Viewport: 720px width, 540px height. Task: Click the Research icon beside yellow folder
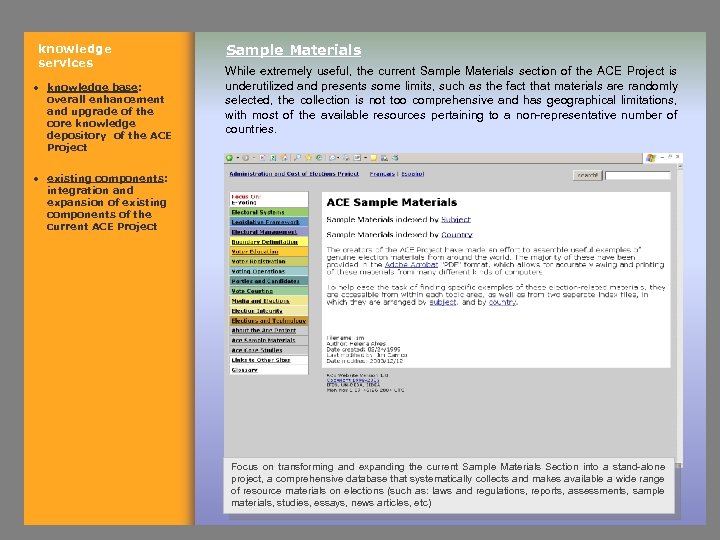tap(384, 158)
